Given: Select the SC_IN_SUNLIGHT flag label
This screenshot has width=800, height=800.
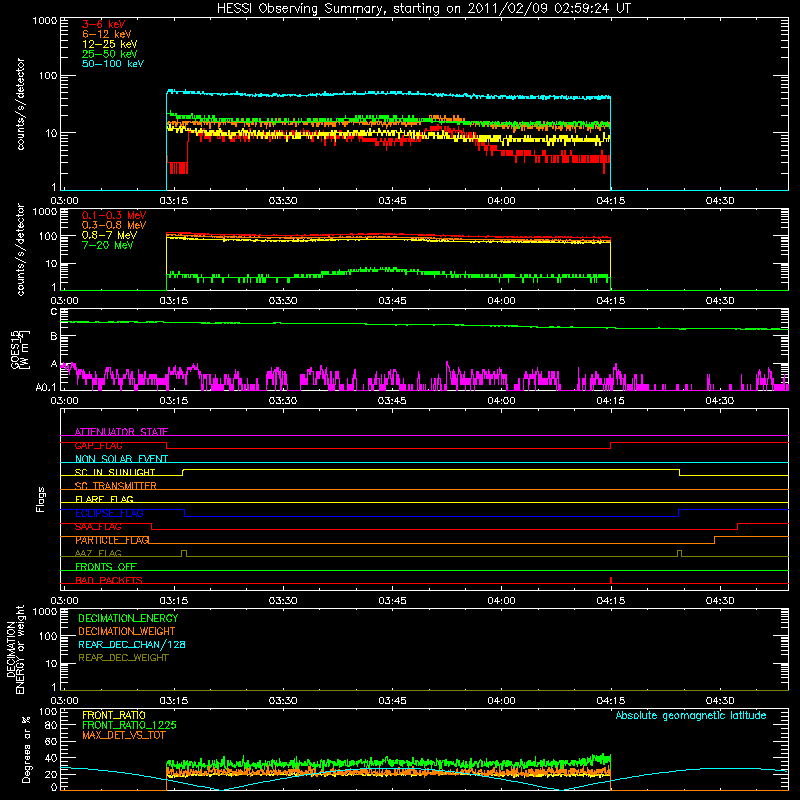Looking at the screenshot, I should coord(115,472).
